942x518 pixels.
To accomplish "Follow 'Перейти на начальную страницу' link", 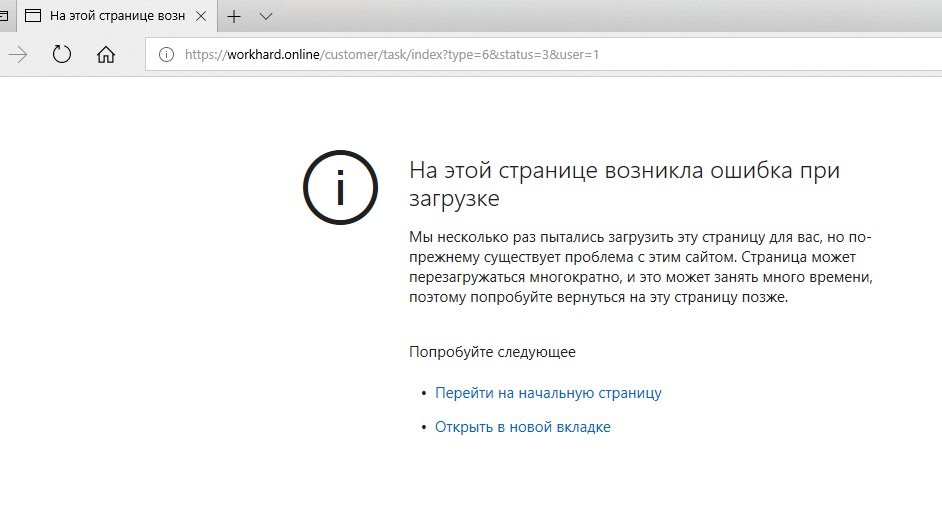I will (548, 393).
